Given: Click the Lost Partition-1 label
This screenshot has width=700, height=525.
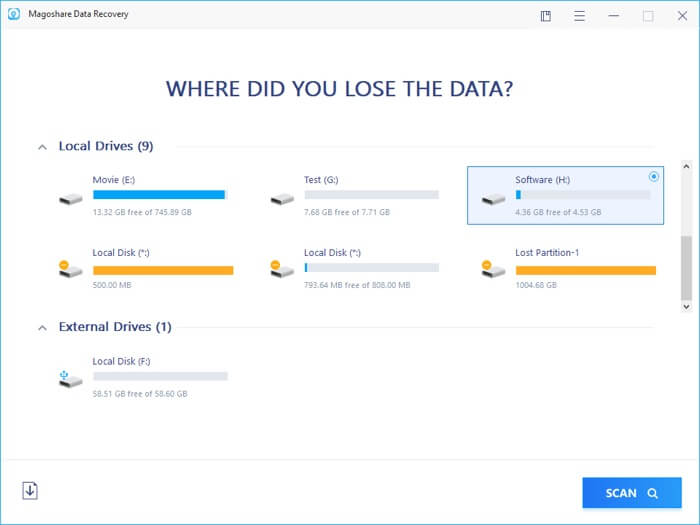Looking at the screenshot, I should 547,253.
